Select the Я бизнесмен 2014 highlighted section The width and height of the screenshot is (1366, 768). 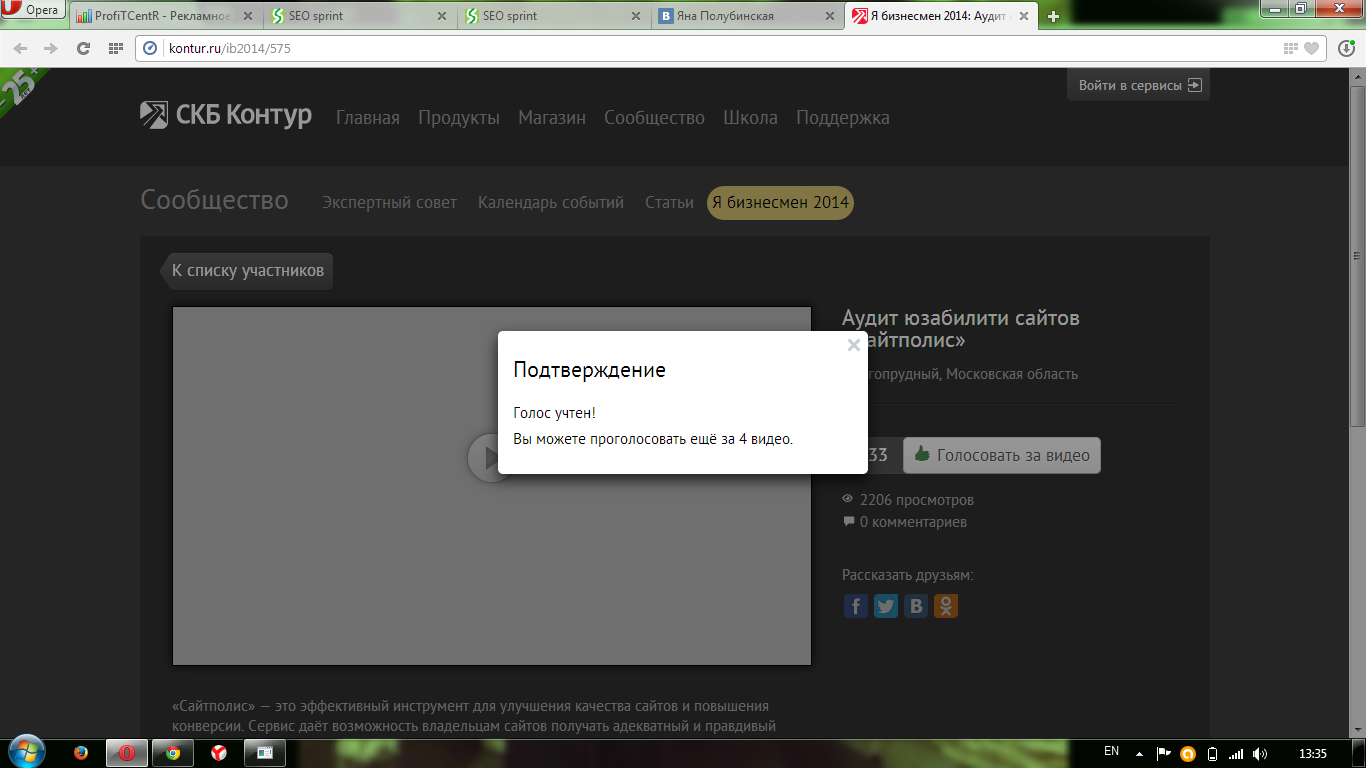click(780, 202)
